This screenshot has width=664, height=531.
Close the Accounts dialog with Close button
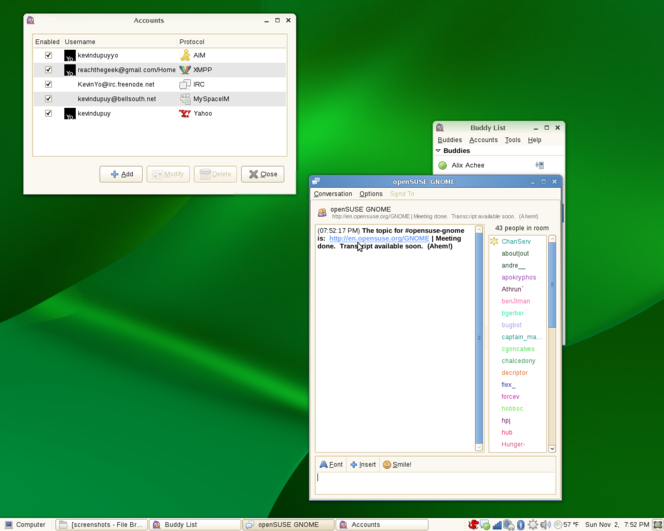[x=263, y=174]
